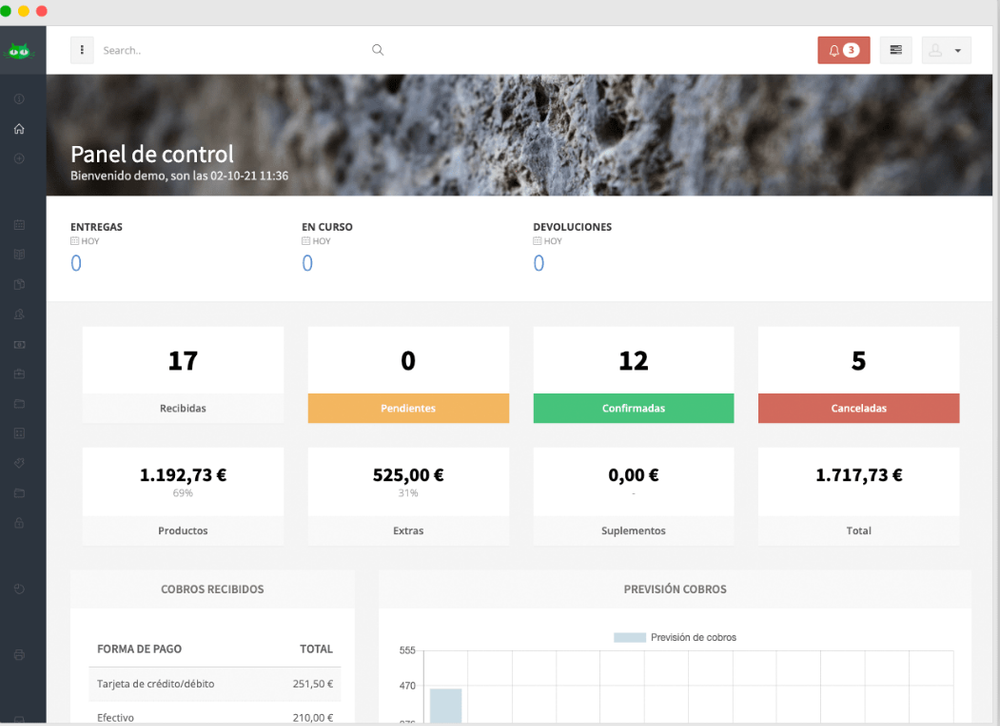
Task: Go to the dashboard via the home icon
Action: pos(19,128)
